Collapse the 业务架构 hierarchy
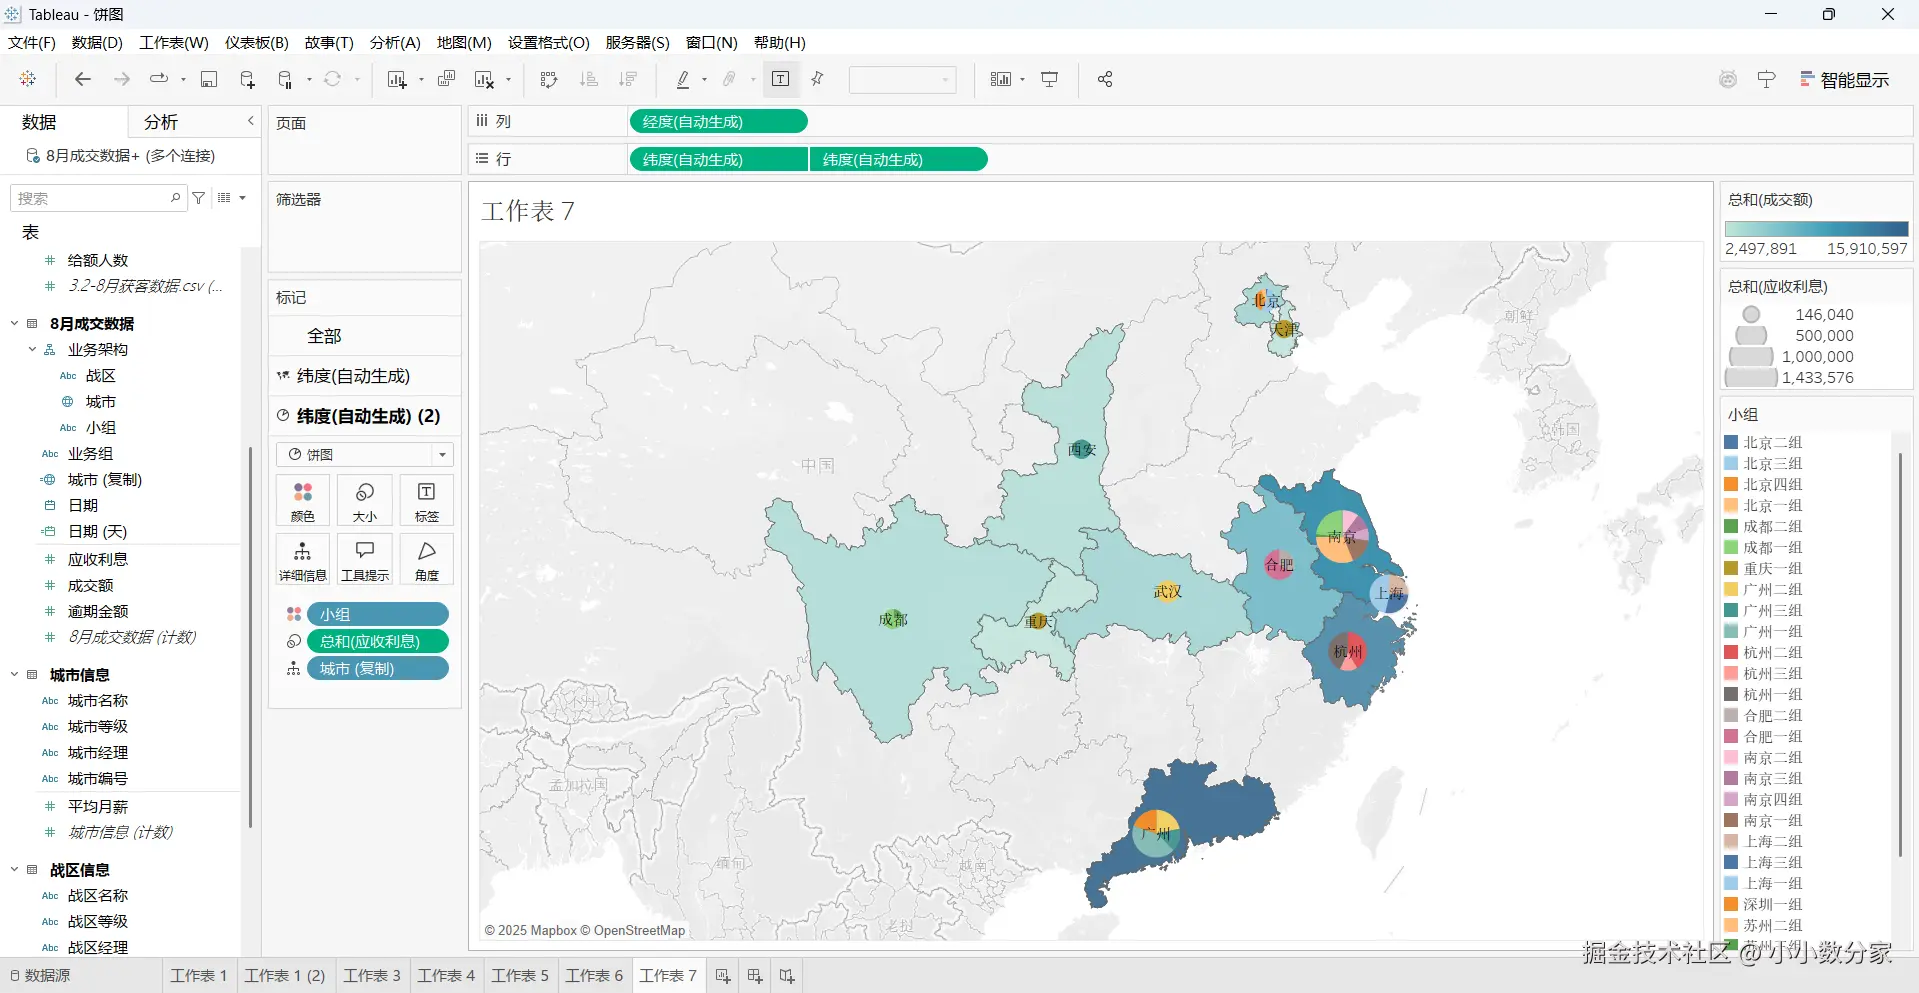 [32, 350]
